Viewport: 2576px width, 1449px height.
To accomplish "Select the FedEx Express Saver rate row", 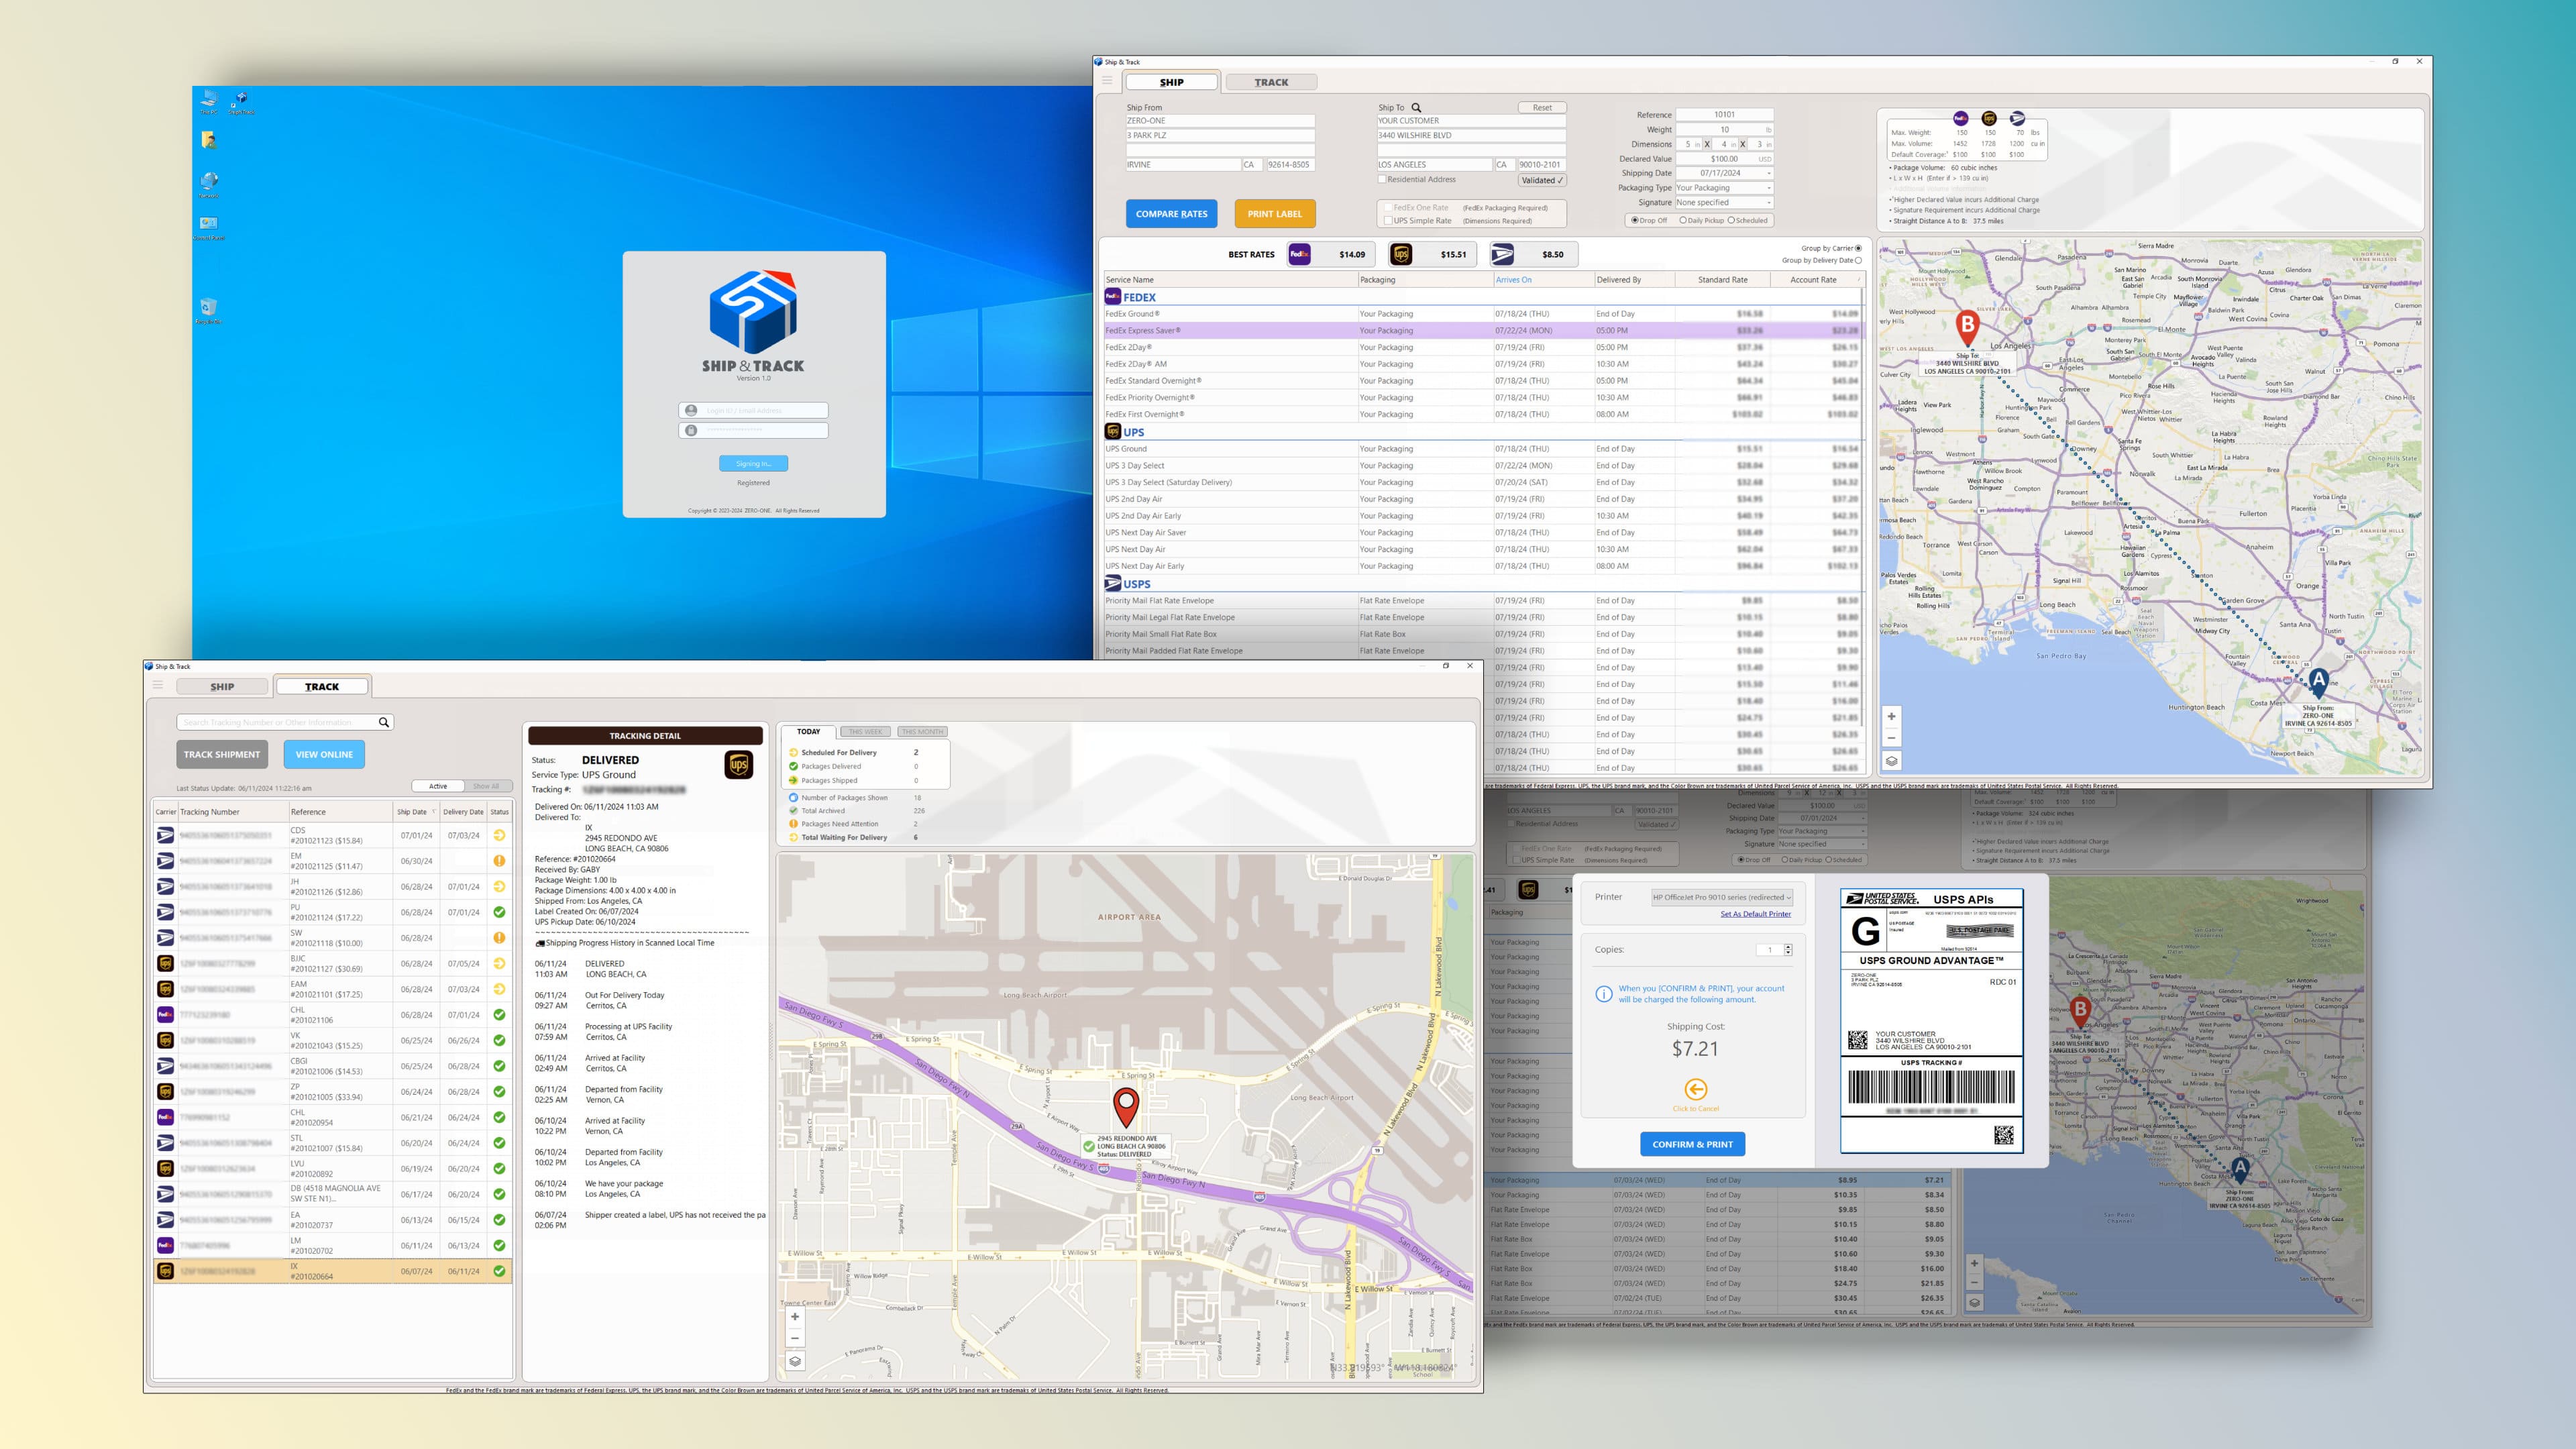I will tap(1483, 330).
